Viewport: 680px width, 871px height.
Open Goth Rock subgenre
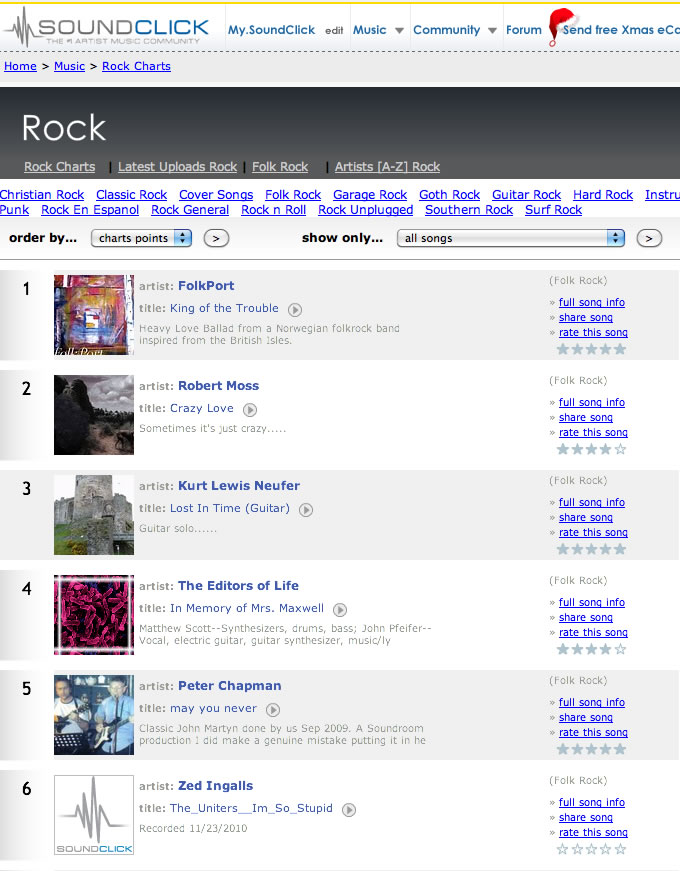click(449, 195)
